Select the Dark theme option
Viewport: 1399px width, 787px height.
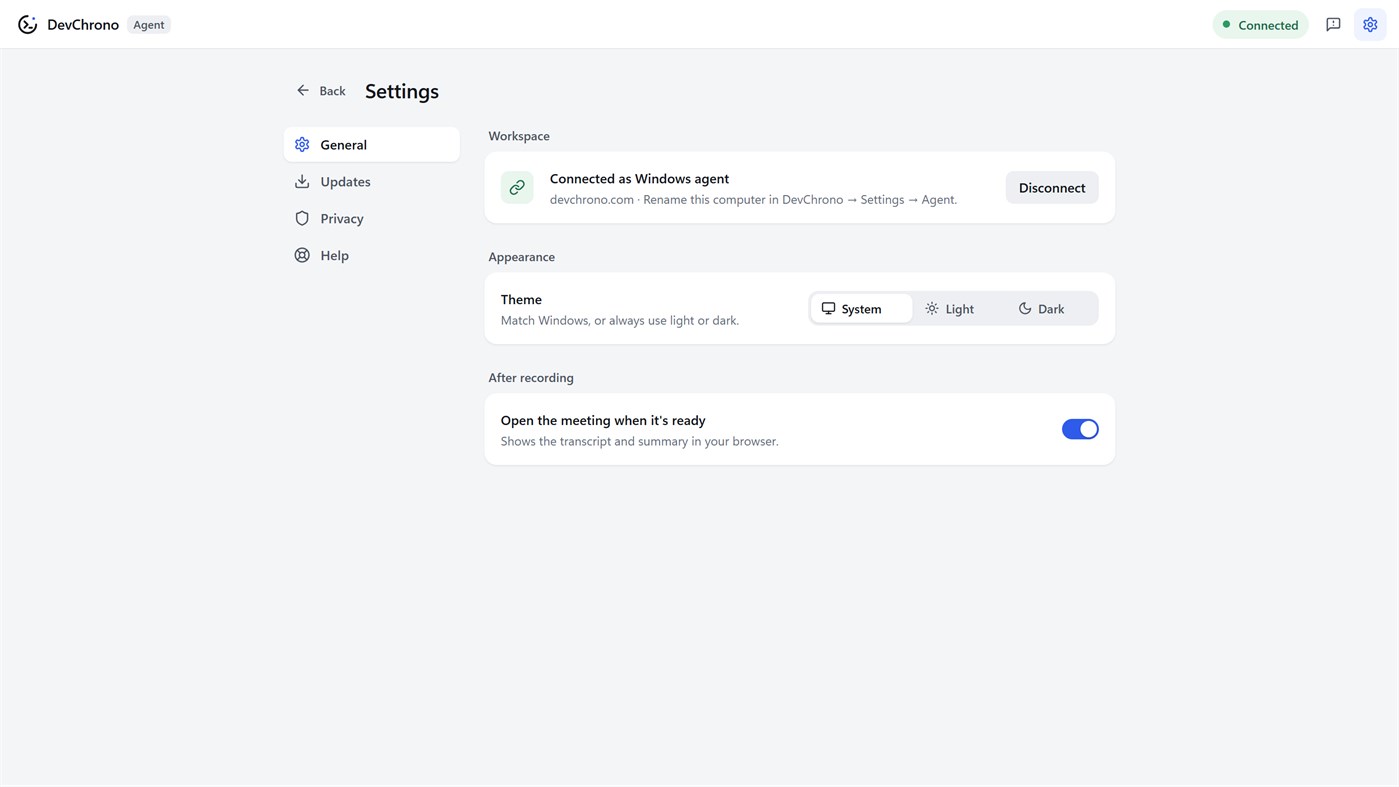pyautogui.click(x=1041, y=308)
